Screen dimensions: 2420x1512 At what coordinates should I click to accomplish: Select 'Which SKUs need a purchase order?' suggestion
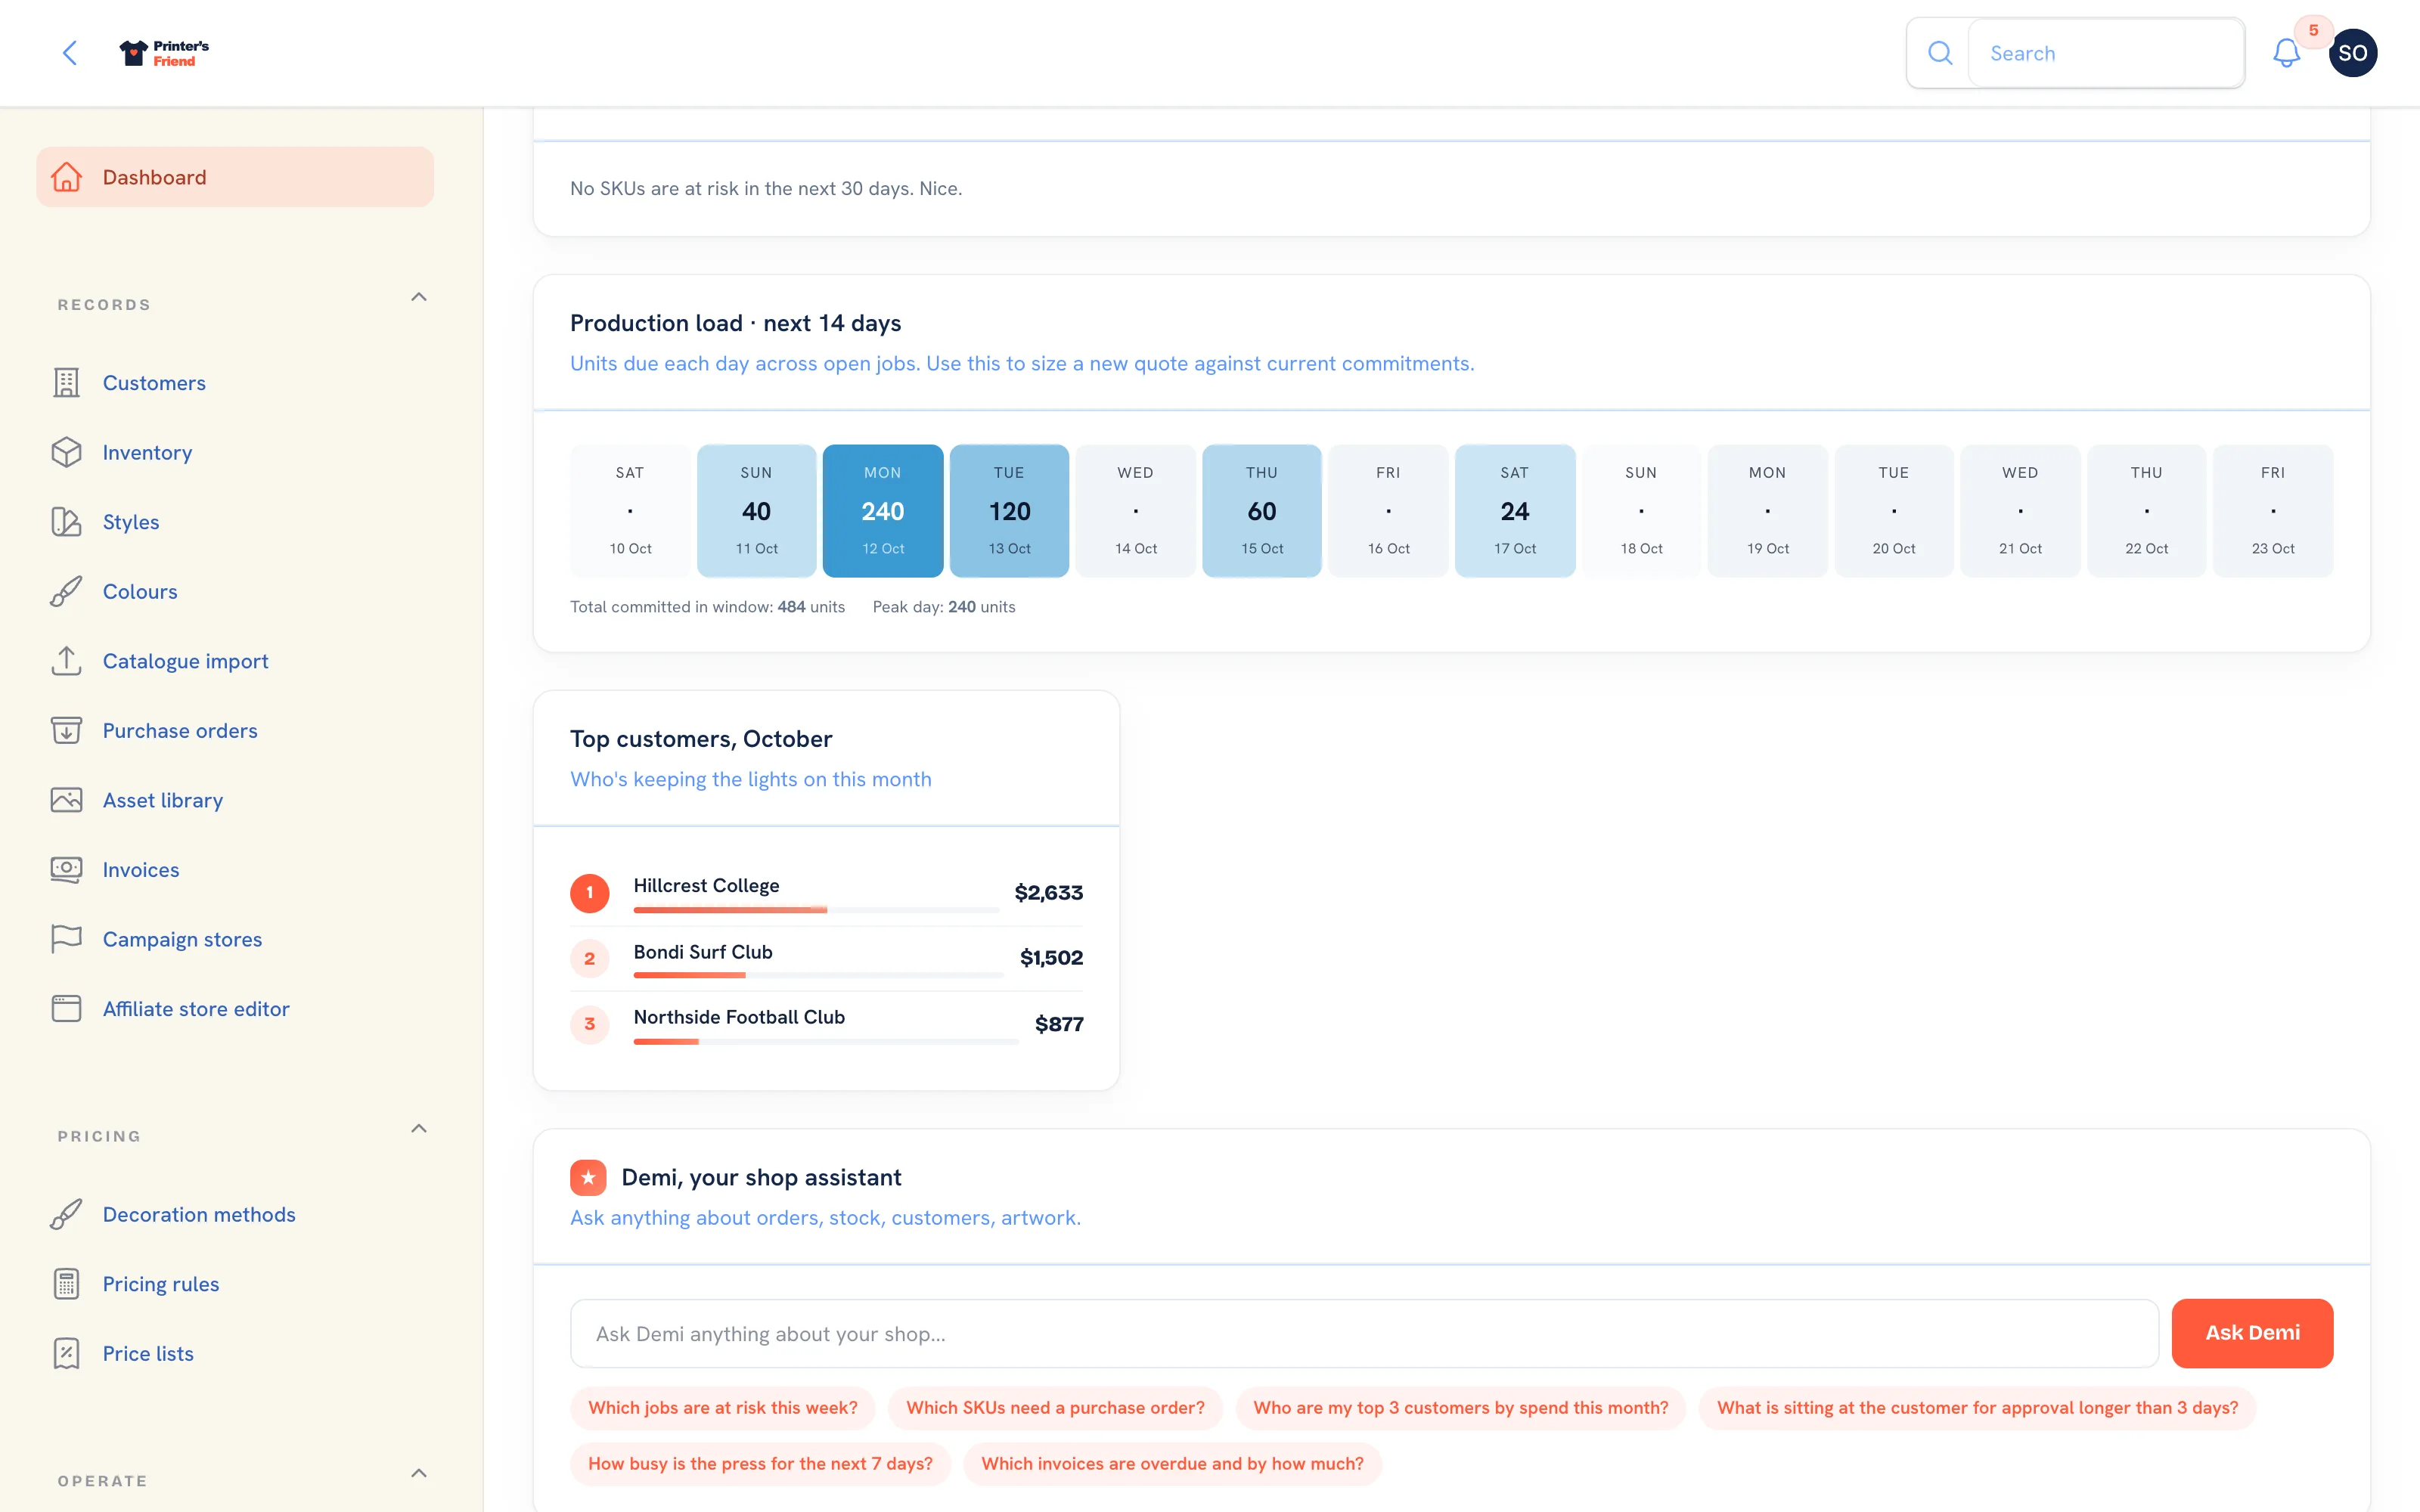(1055, 1408)
